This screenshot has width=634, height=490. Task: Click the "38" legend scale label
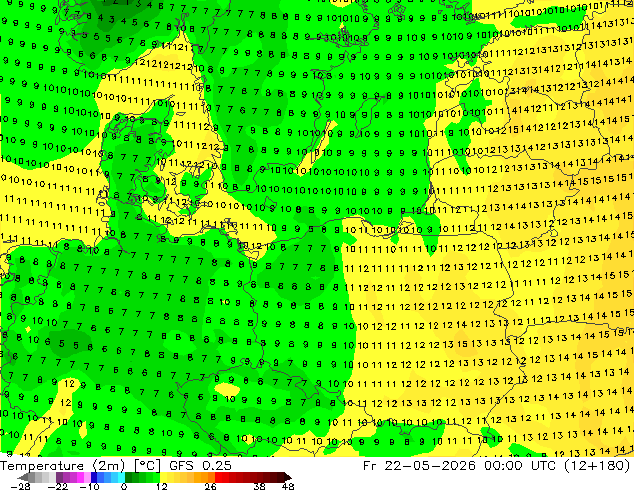(x=260, y=486)
